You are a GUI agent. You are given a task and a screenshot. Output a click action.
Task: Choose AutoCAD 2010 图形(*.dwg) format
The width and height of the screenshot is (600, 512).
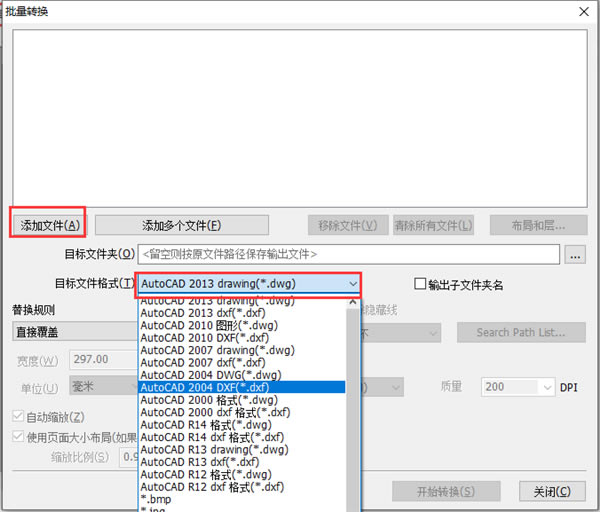coord(242,325)
